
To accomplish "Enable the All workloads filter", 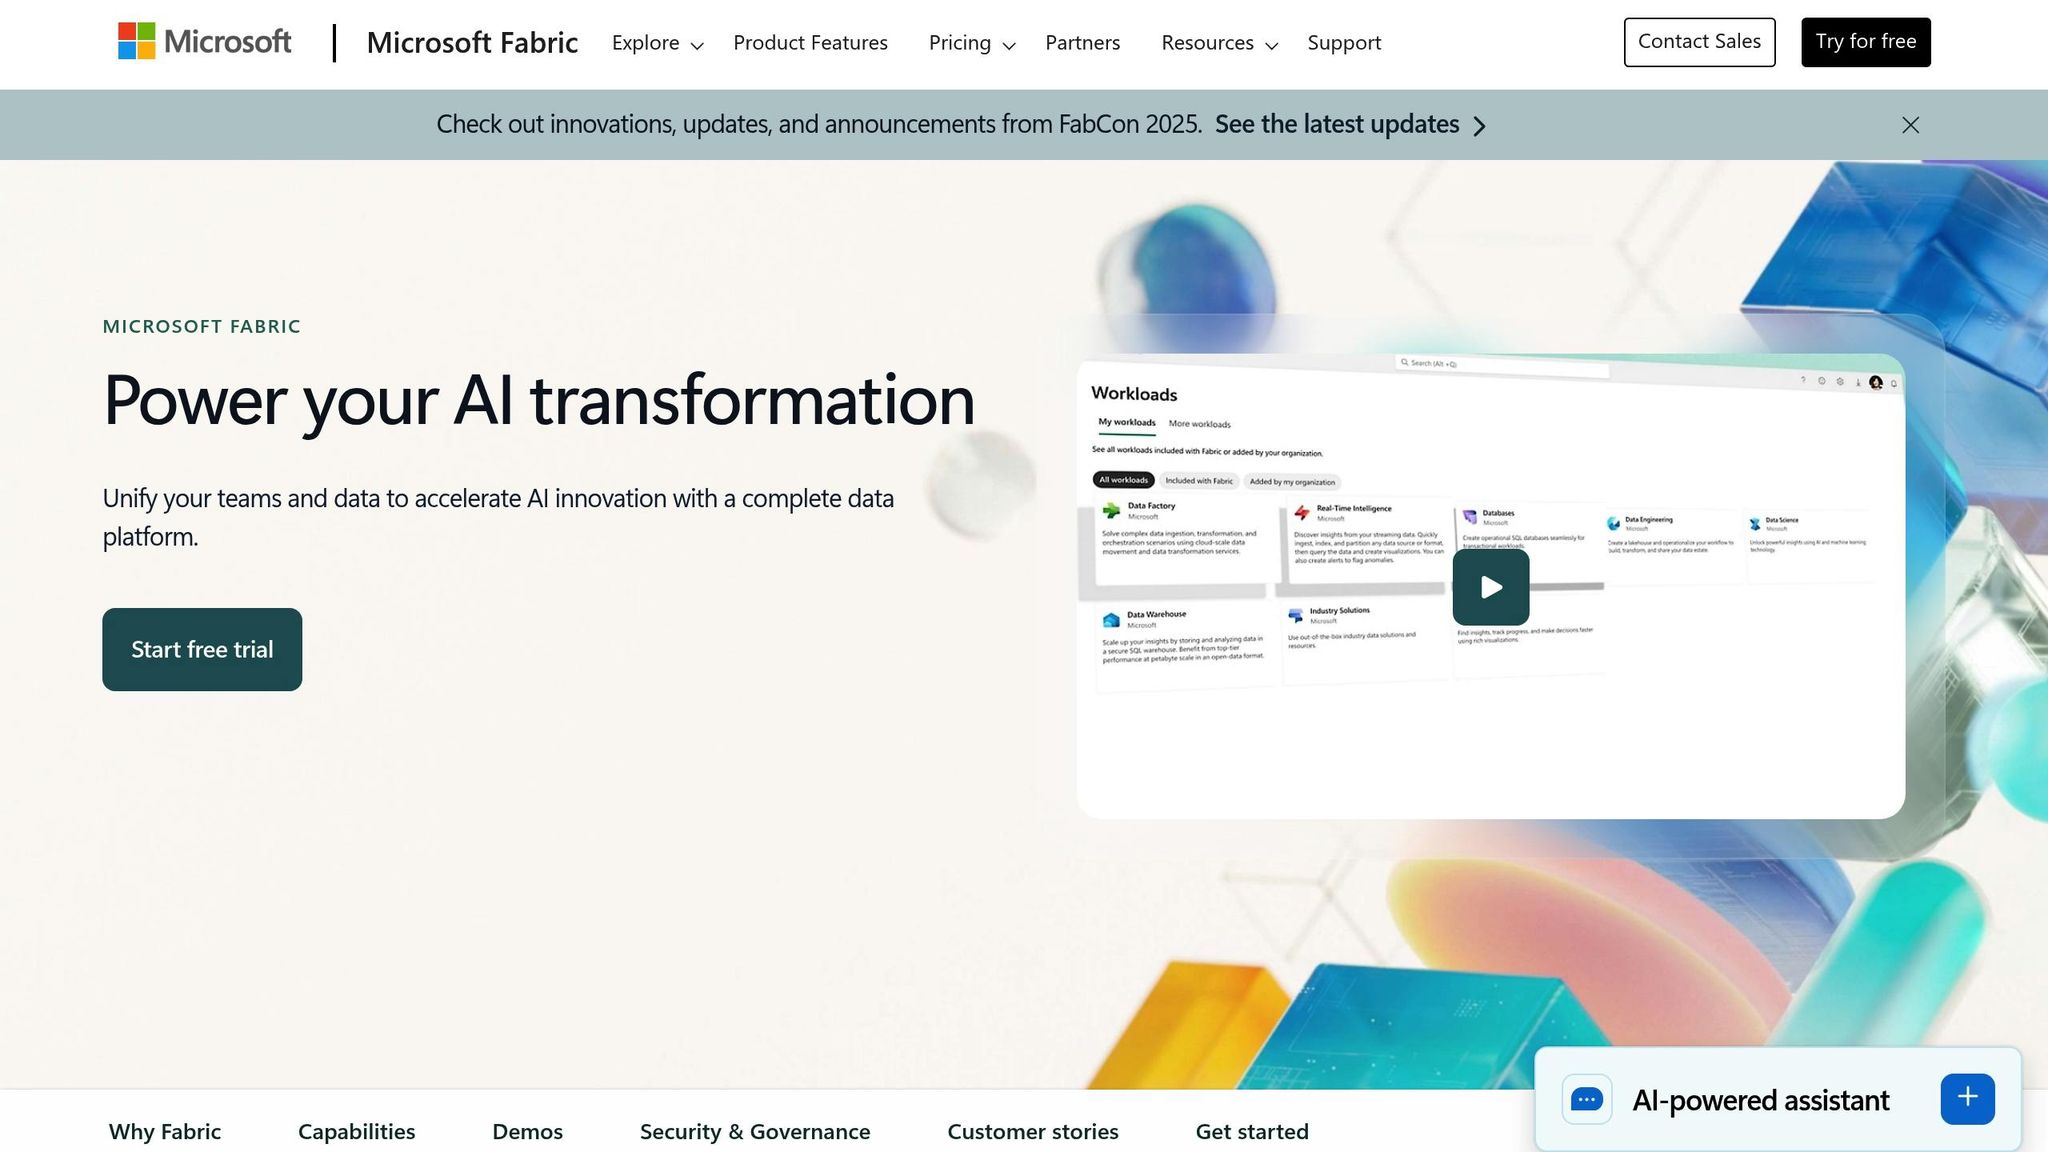I will [1124, 480].
